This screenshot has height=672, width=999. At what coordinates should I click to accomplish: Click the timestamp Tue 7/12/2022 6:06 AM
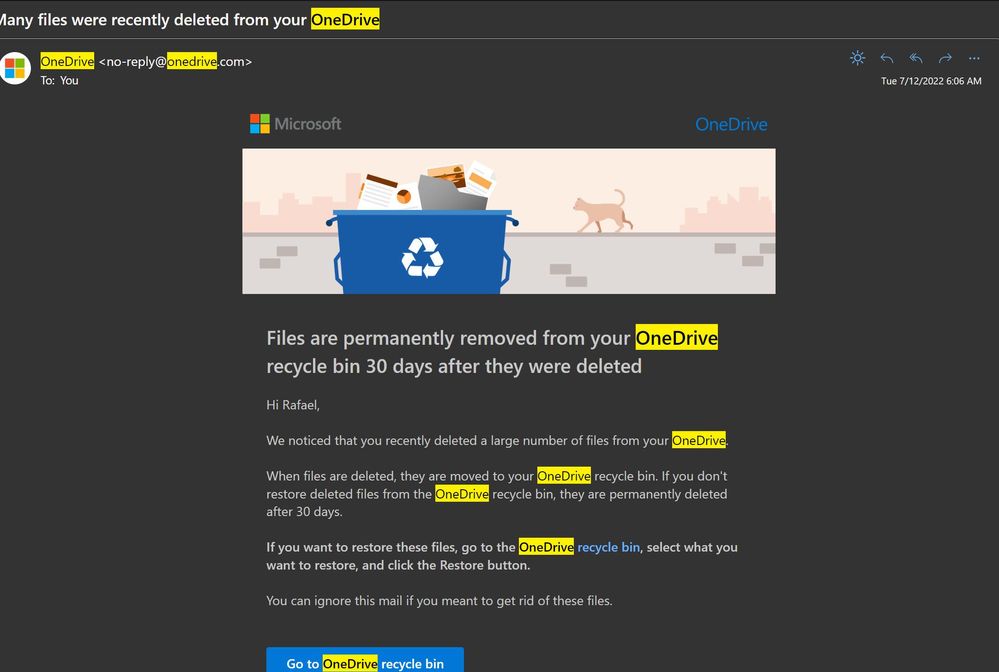(x=931, y=81)
